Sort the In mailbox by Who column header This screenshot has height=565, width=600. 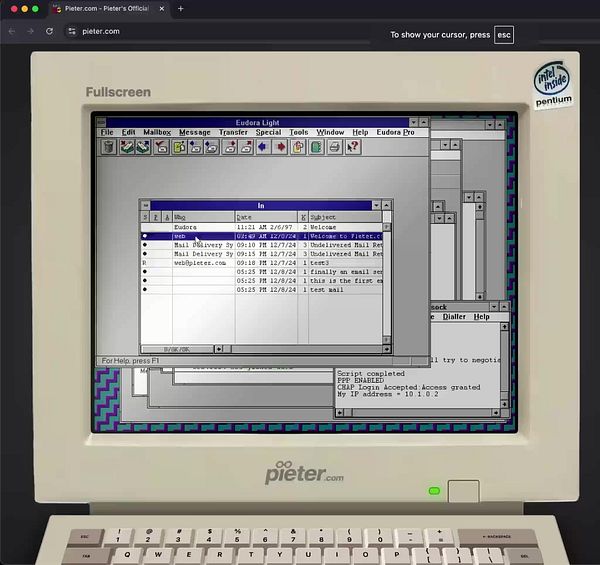203,217
